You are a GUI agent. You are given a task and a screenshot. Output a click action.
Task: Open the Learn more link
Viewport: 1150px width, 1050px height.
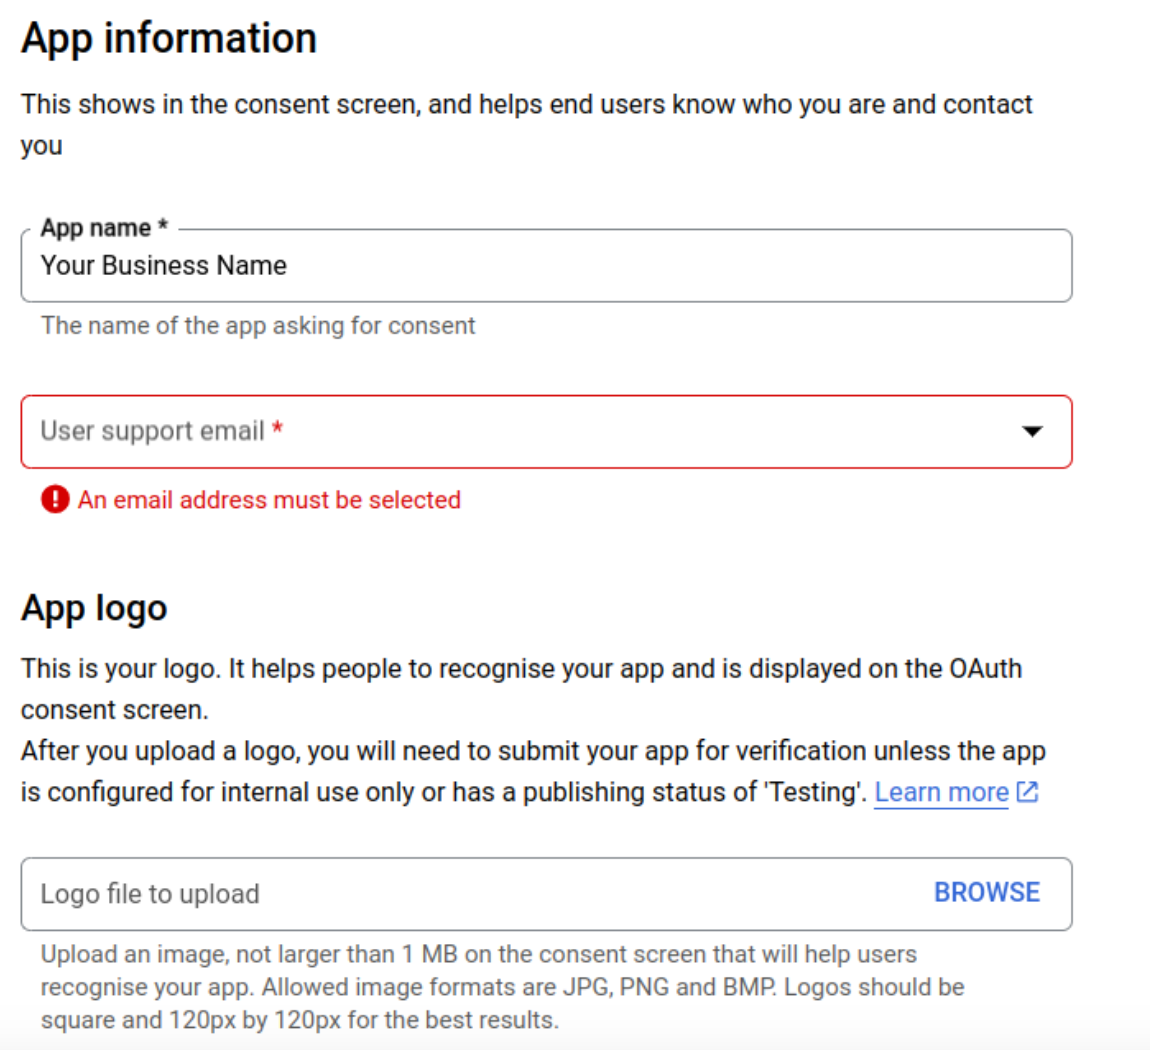pyautogui.click(x=941, y=792)
